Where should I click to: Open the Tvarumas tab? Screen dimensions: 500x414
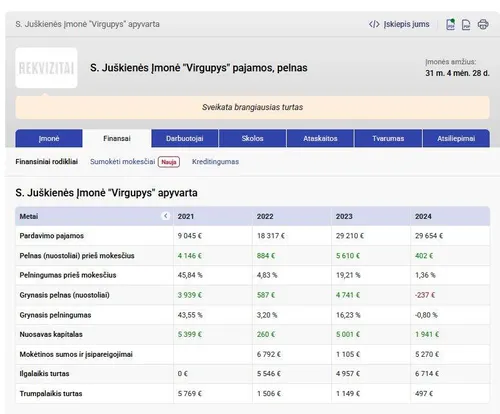[x=388, y=138]
